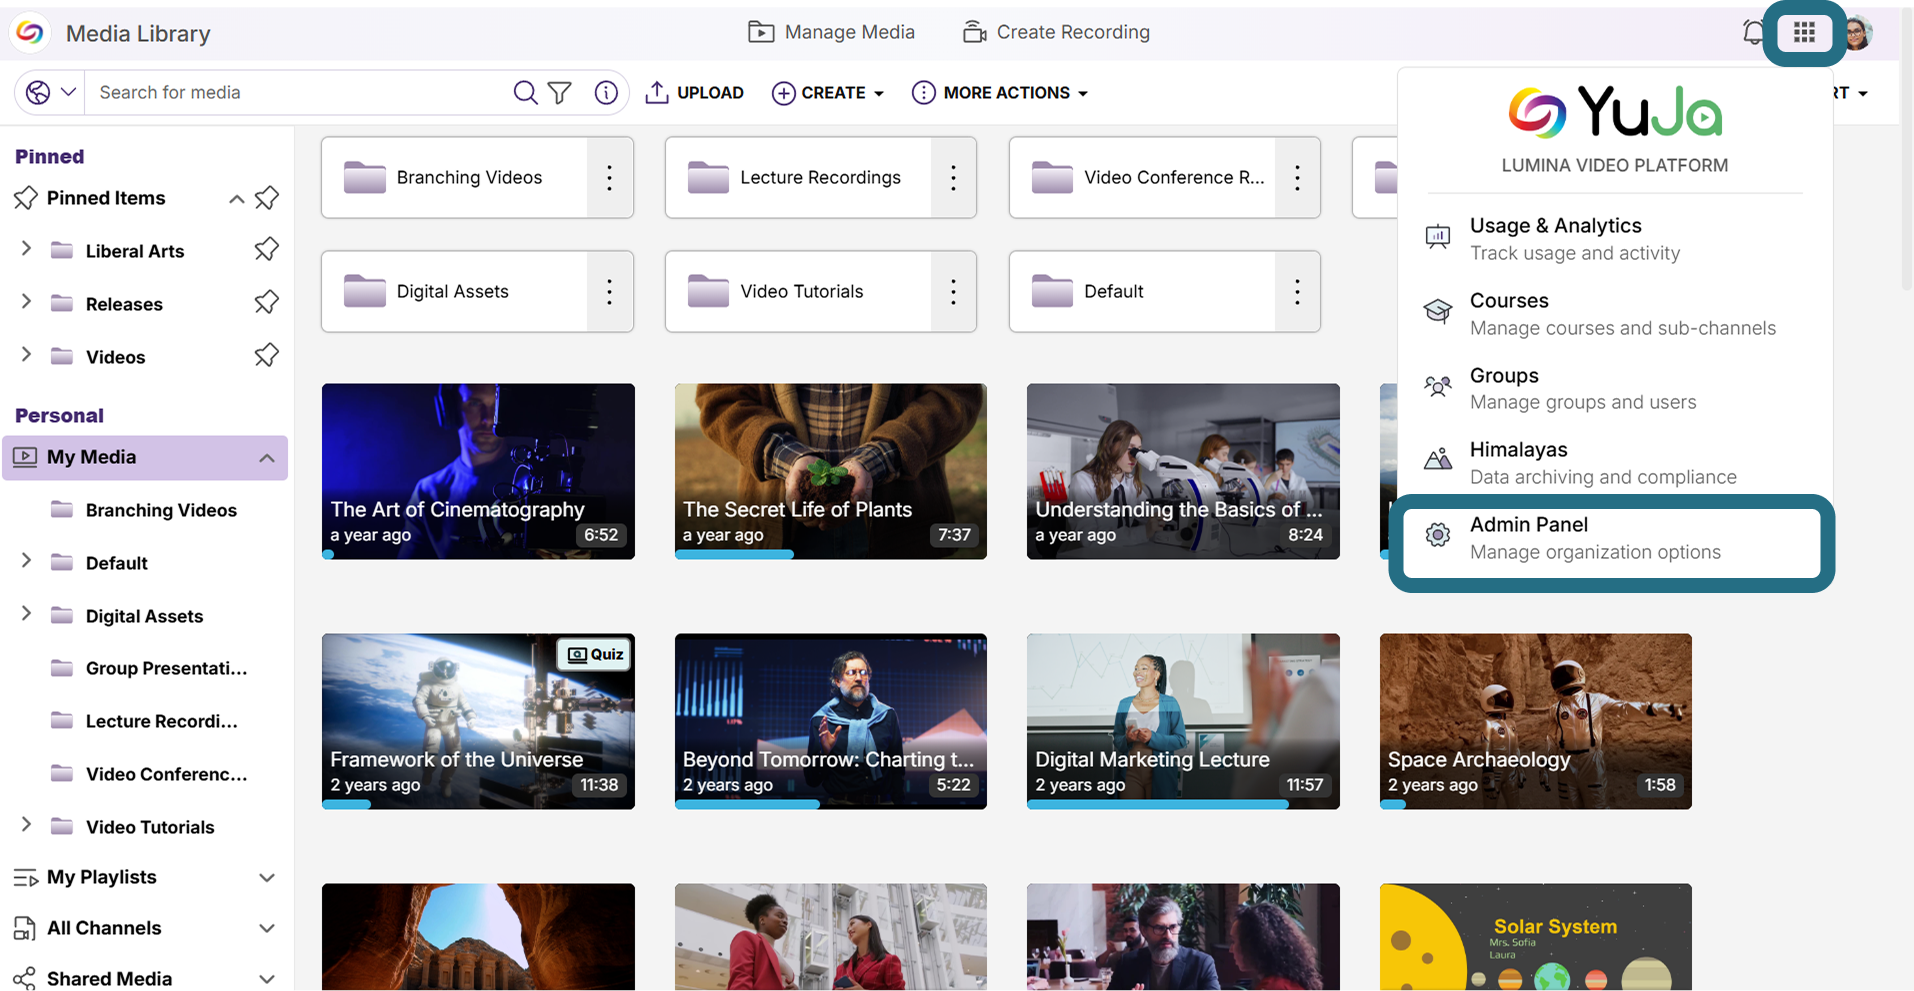
Task: Expand the Liberal Arts folder tree
Action: (26, 249)
